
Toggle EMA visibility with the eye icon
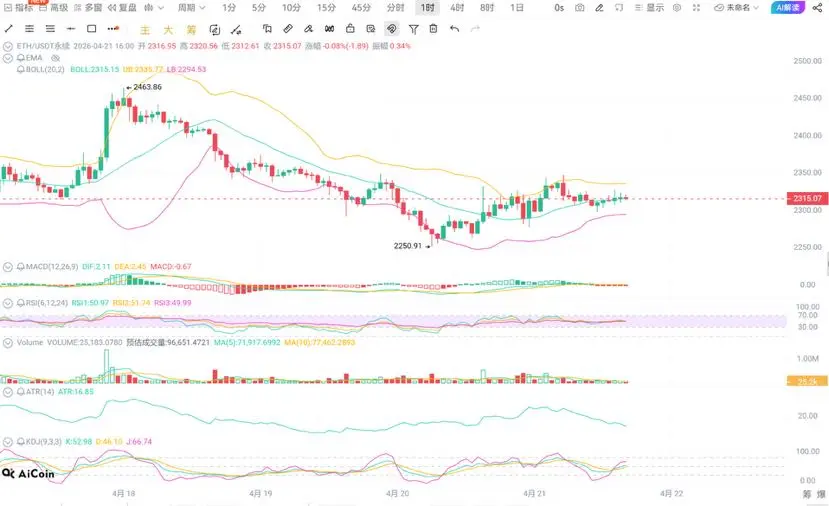point(56,58)
